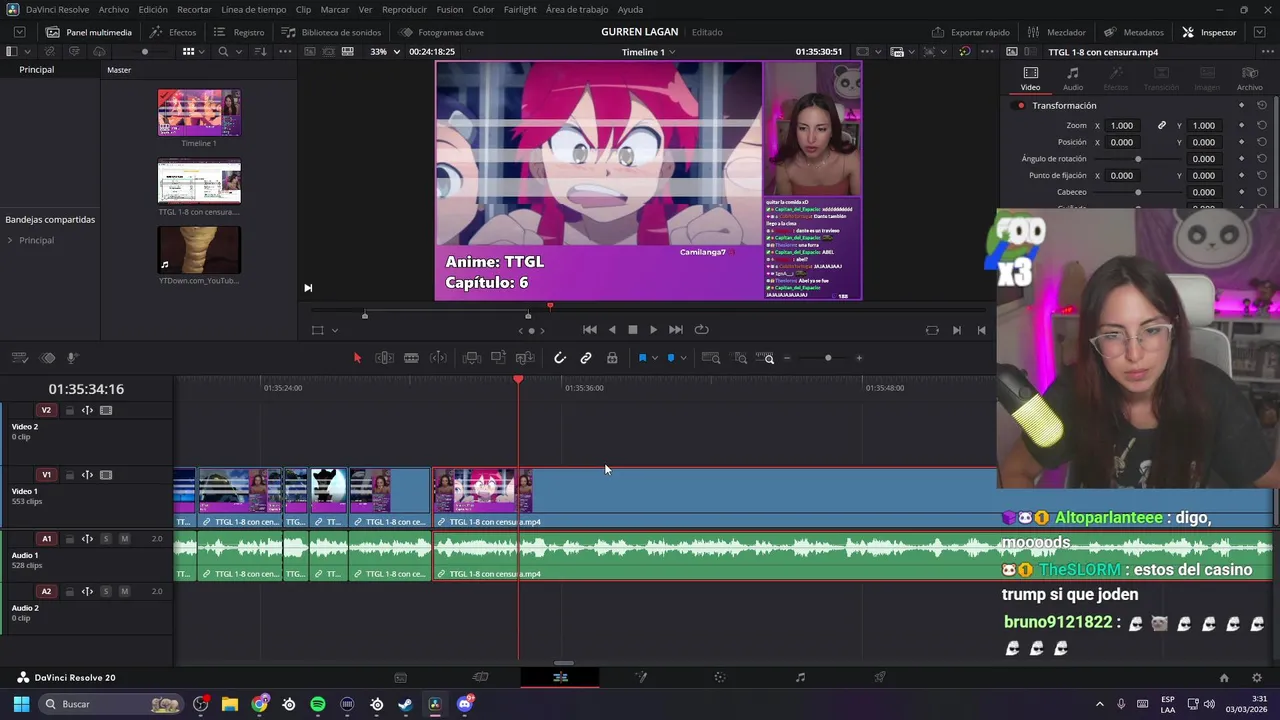Jump to first frame in viewer
Screen dimensions: 1280x720
click(590, 330)
